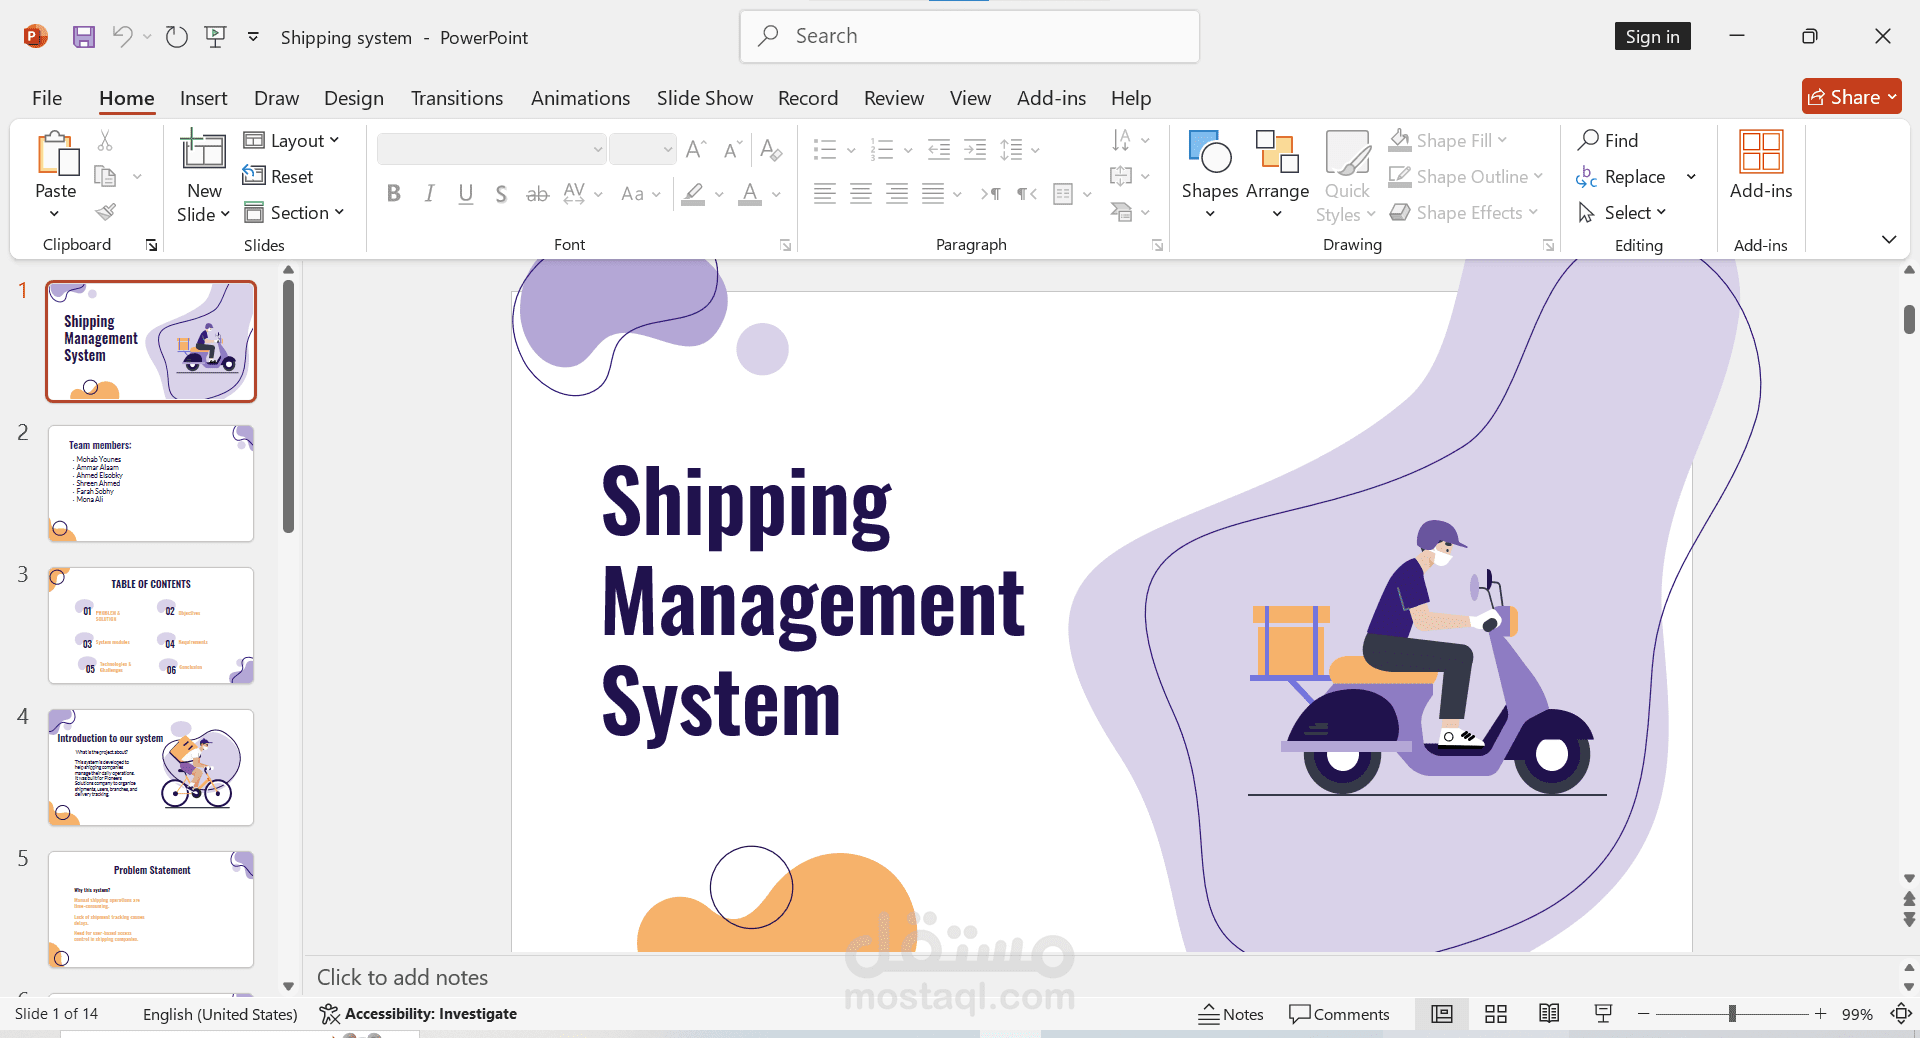Click the Shapes gallery icon
Screen dimensions: 1920x1038
point(1210,152)
